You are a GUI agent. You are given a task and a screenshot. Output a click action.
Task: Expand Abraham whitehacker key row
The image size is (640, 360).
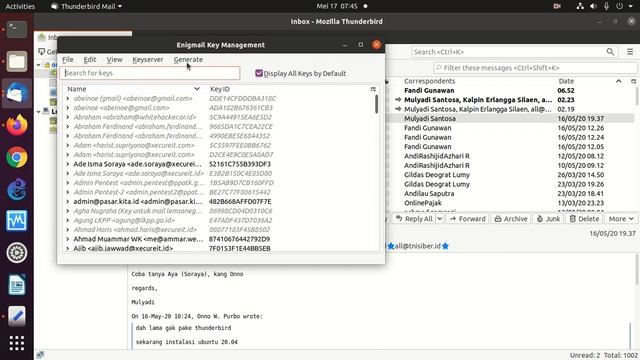68,117
